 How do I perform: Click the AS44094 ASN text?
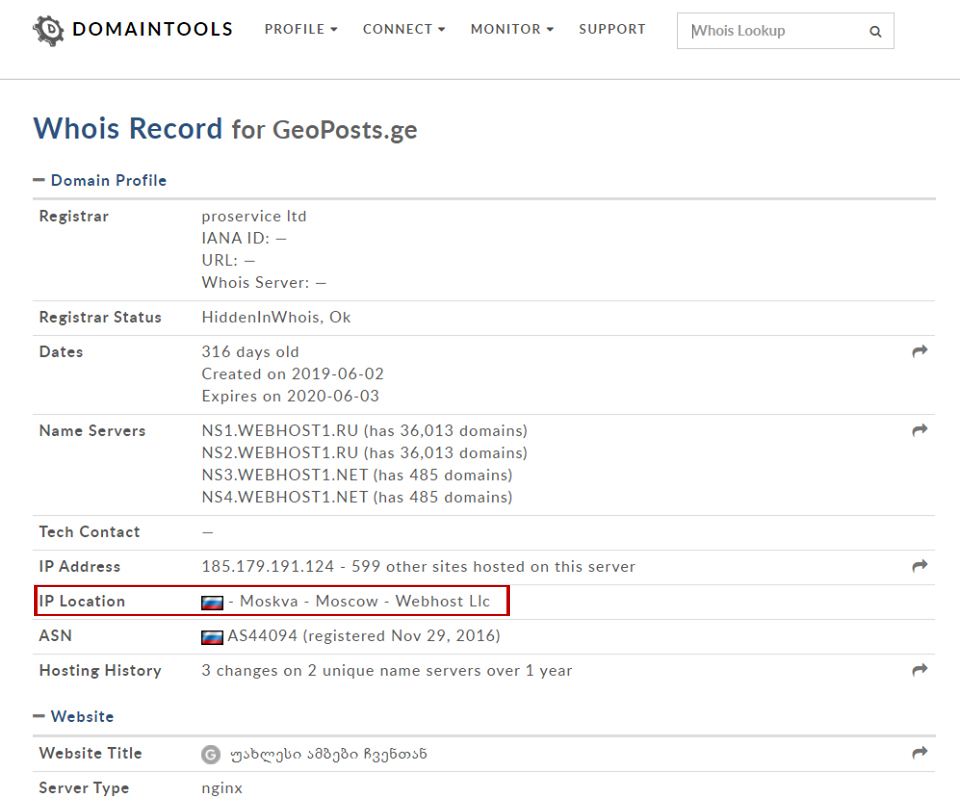click(x=262, y=636)
